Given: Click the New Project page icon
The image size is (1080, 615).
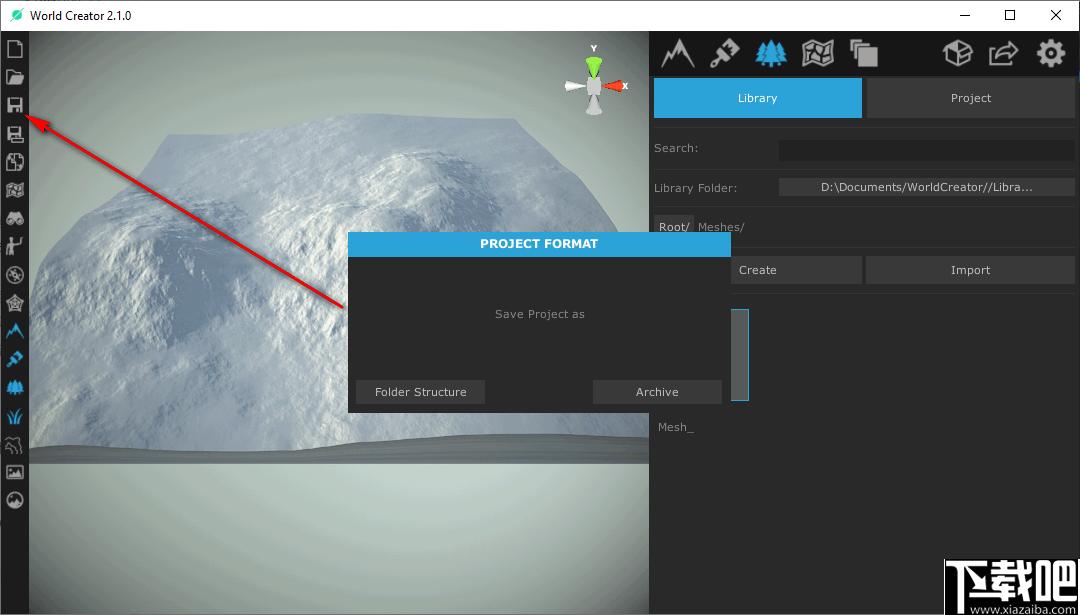Looking at the screenshot, I should (x=14, y=49).
